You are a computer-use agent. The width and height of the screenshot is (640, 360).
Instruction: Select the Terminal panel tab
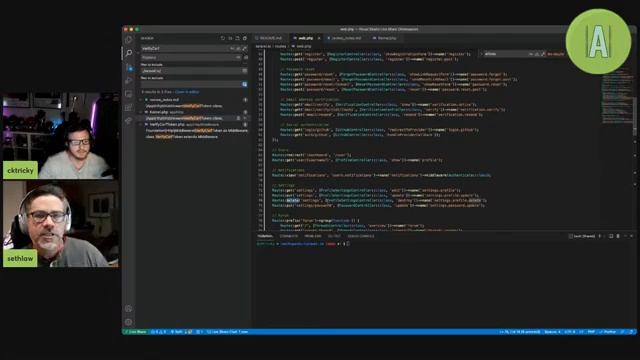pyautogui.click(x=265, y=236)
